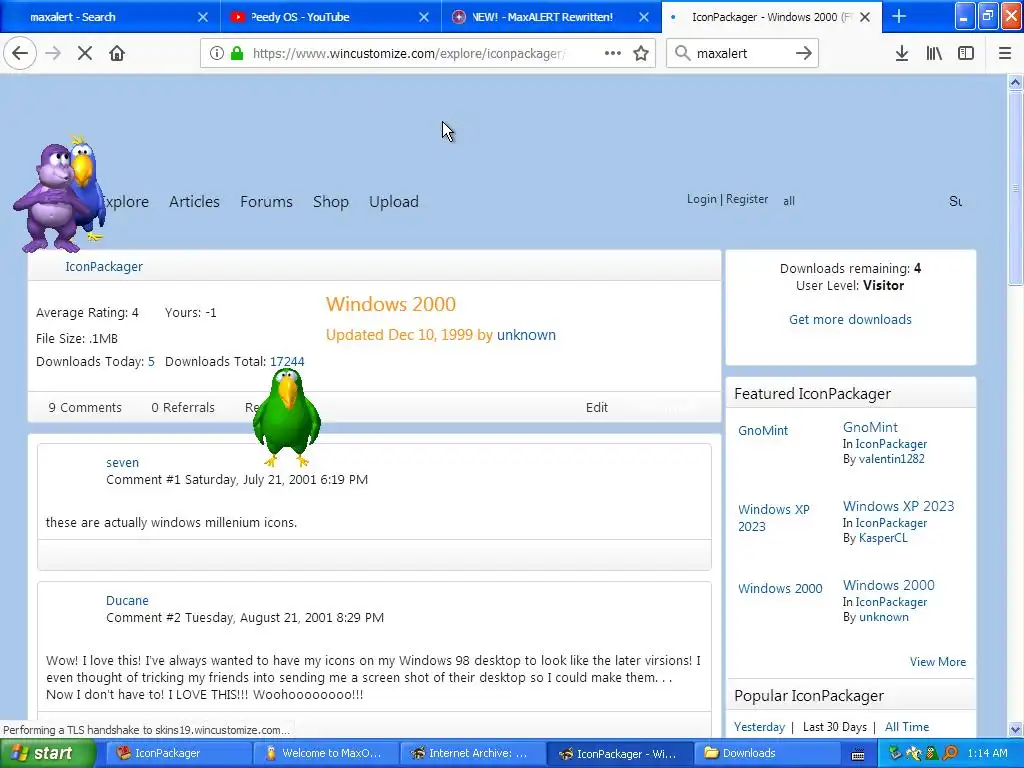Filter popular by All Time
Viewport: 1024px width, 768px height.
click(x=906, y=727)
